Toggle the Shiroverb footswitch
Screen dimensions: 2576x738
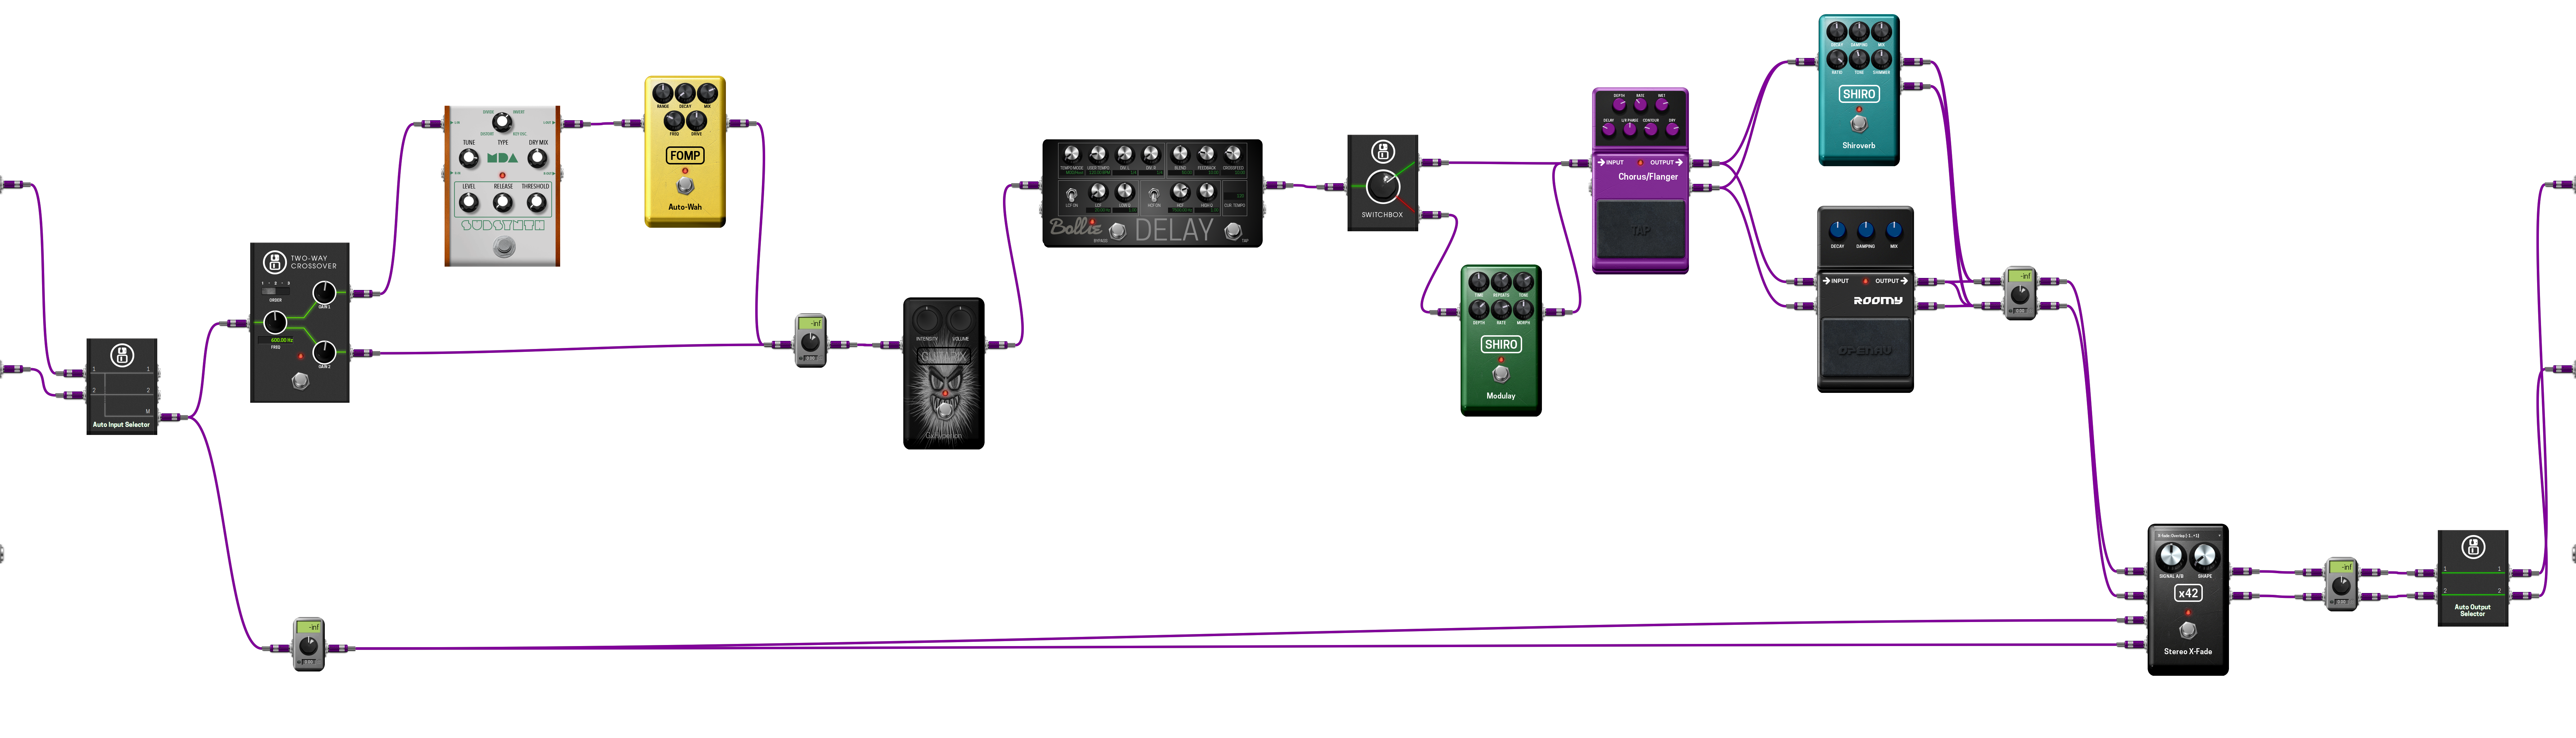[1859, 124]
